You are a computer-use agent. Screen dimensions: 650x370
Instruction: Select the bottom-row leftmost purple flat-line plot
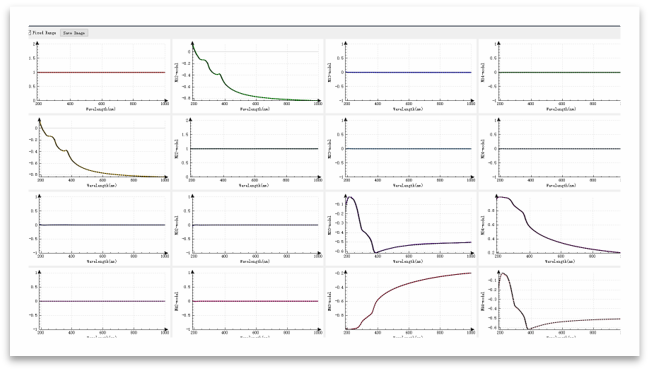click(99, 302)
